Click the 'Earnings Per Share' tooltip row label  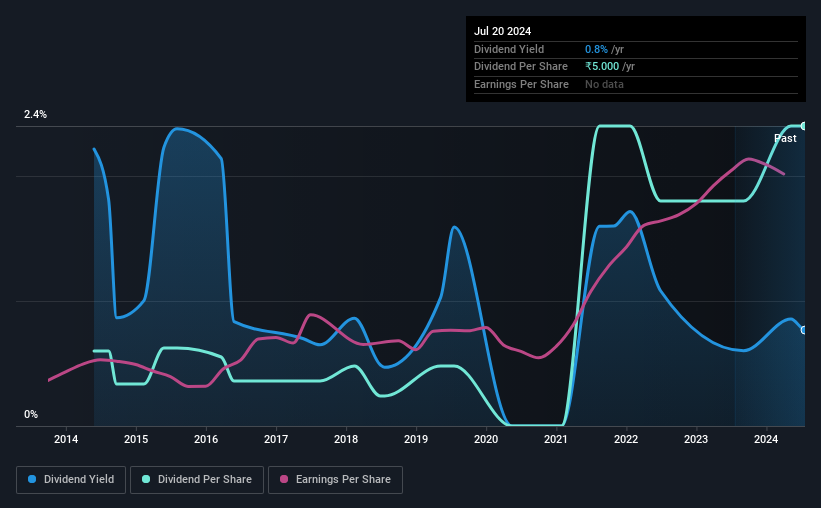pos(521,84)
